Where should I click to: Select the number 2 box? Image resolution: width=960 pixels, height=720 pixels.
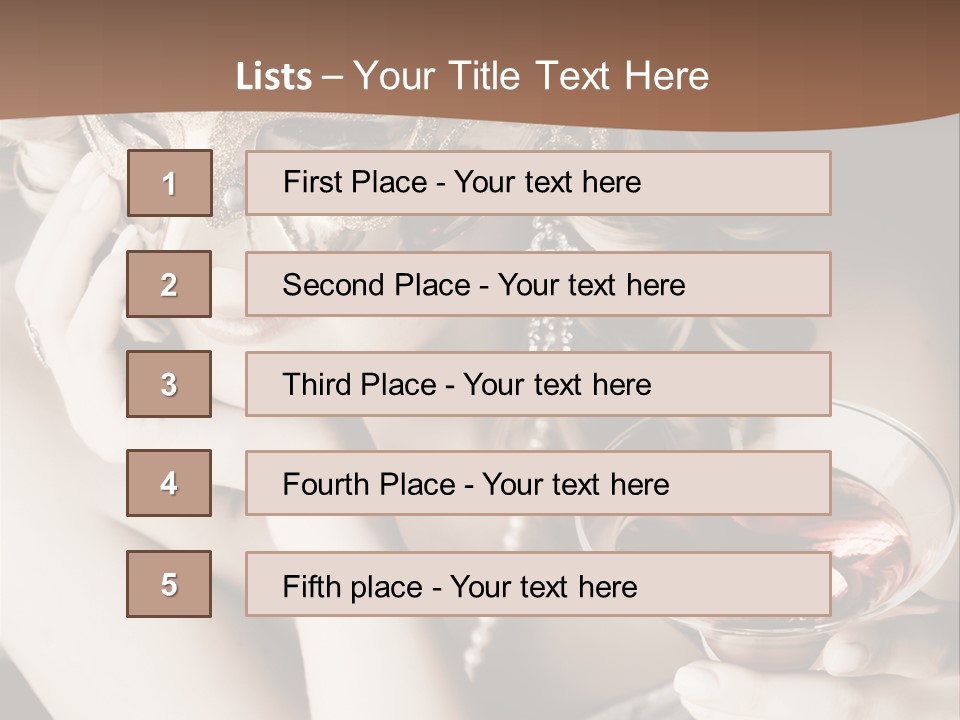coord(169,284)
